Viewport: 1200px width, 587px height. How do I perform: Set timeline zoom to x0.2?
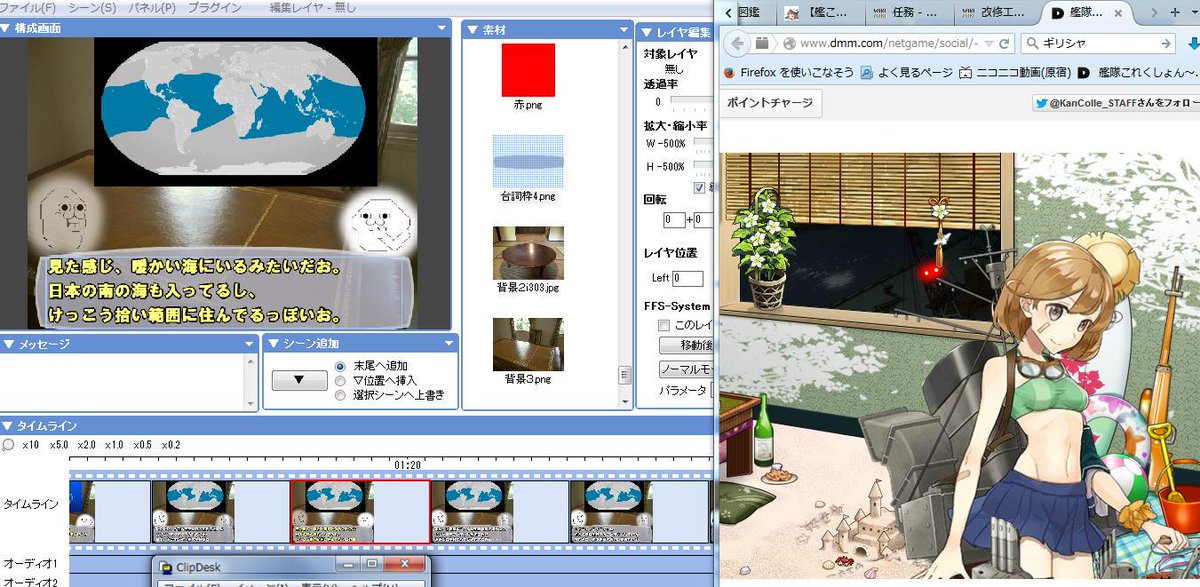171,444
